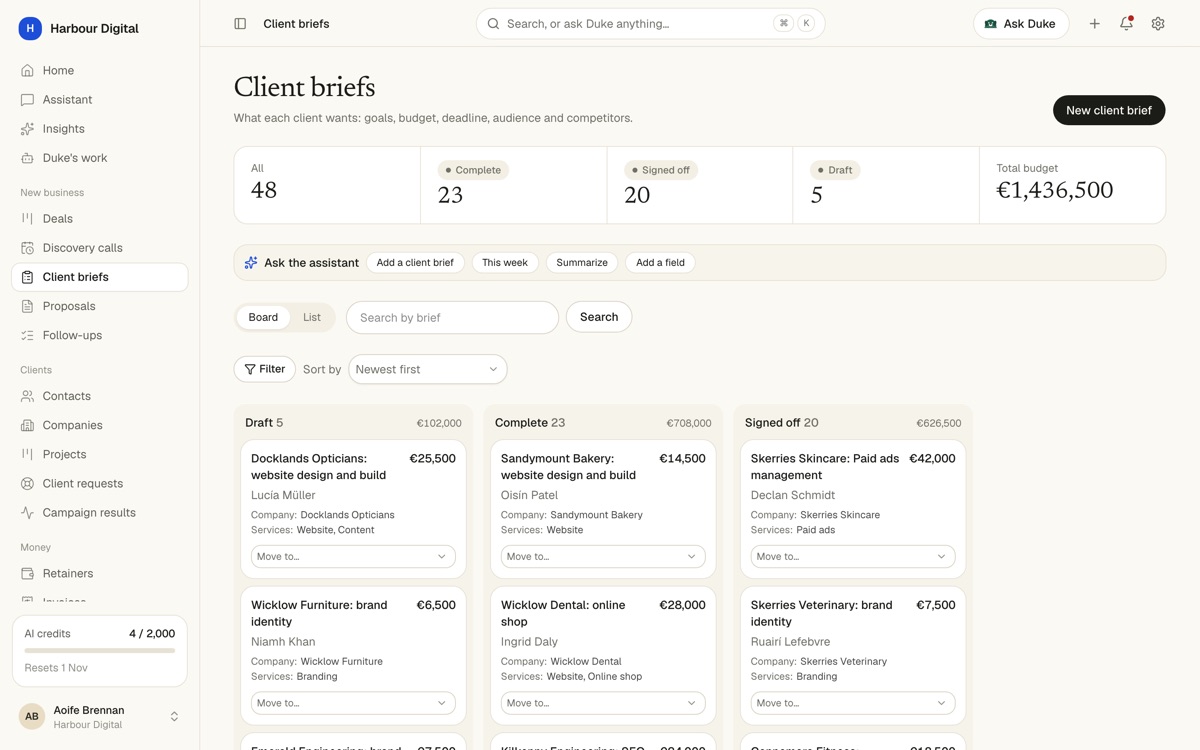Image resolution: width=1200 pixels, height=750 pixels.
Task: Click the Deals icon
Action: coord(27,218)
